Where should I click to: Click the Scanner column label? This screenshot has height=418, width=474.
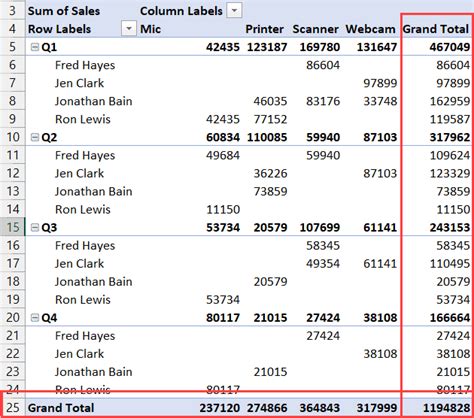click(x=315, y=29)
